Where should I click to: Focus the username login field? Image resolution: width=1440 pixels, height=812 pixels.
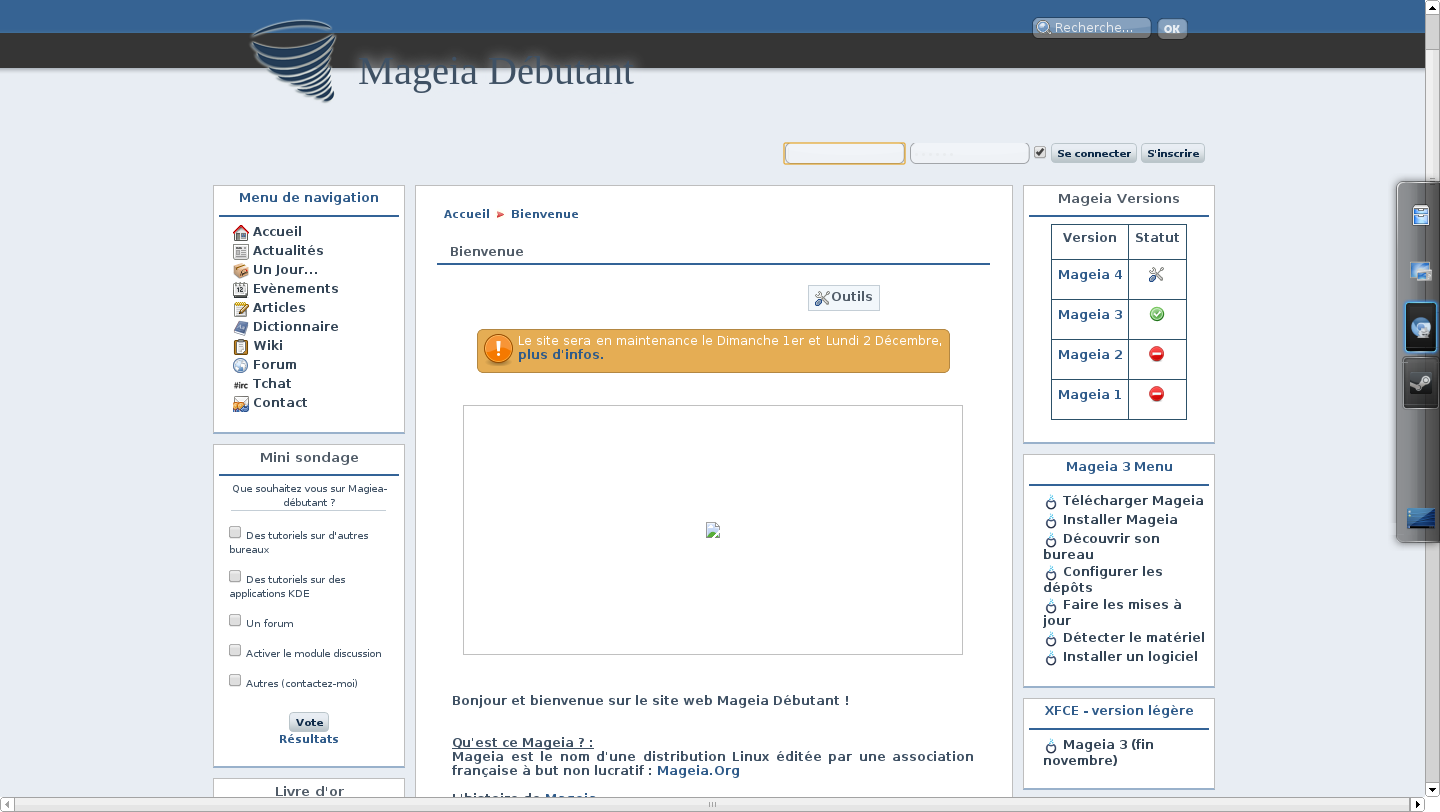coord(844,153)
